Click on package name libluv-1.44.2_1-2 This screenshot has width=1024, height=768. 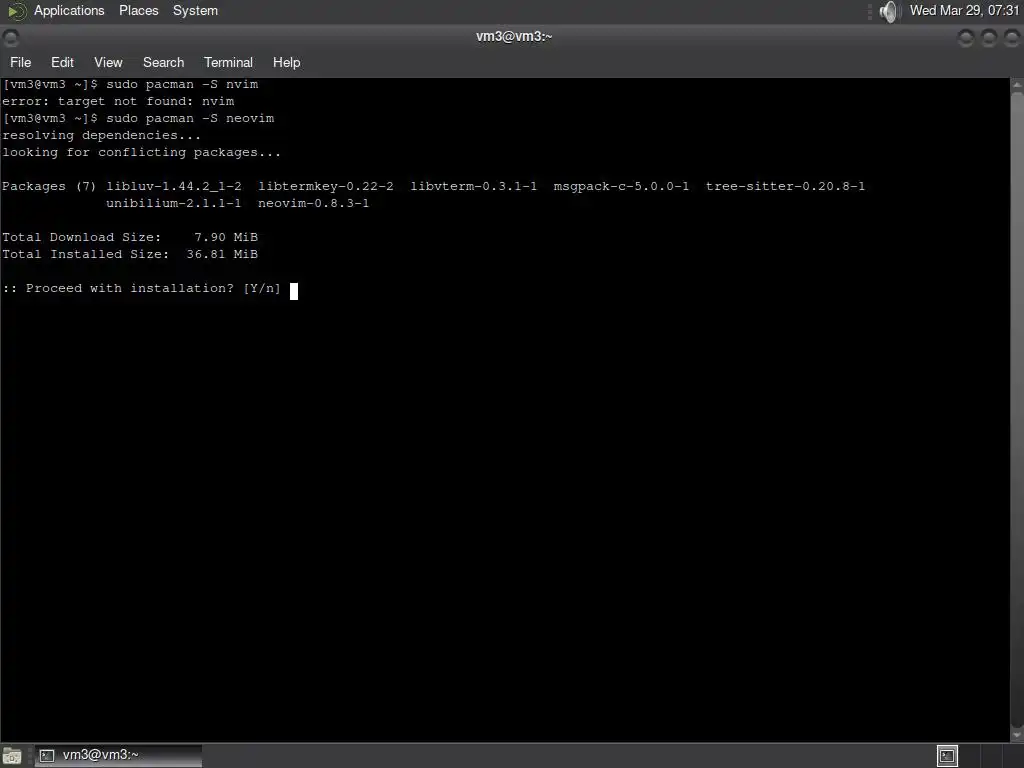tap(174, 186)
